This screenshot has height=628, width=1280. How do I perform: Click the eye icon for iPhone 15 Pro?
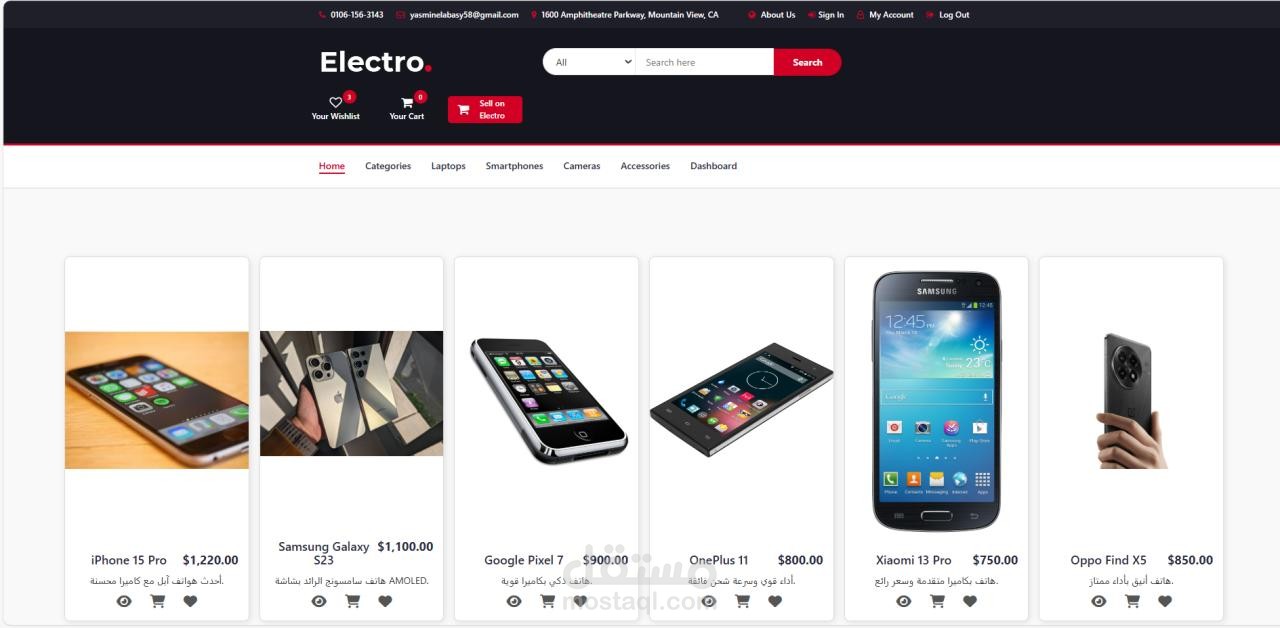click(124, 601)
